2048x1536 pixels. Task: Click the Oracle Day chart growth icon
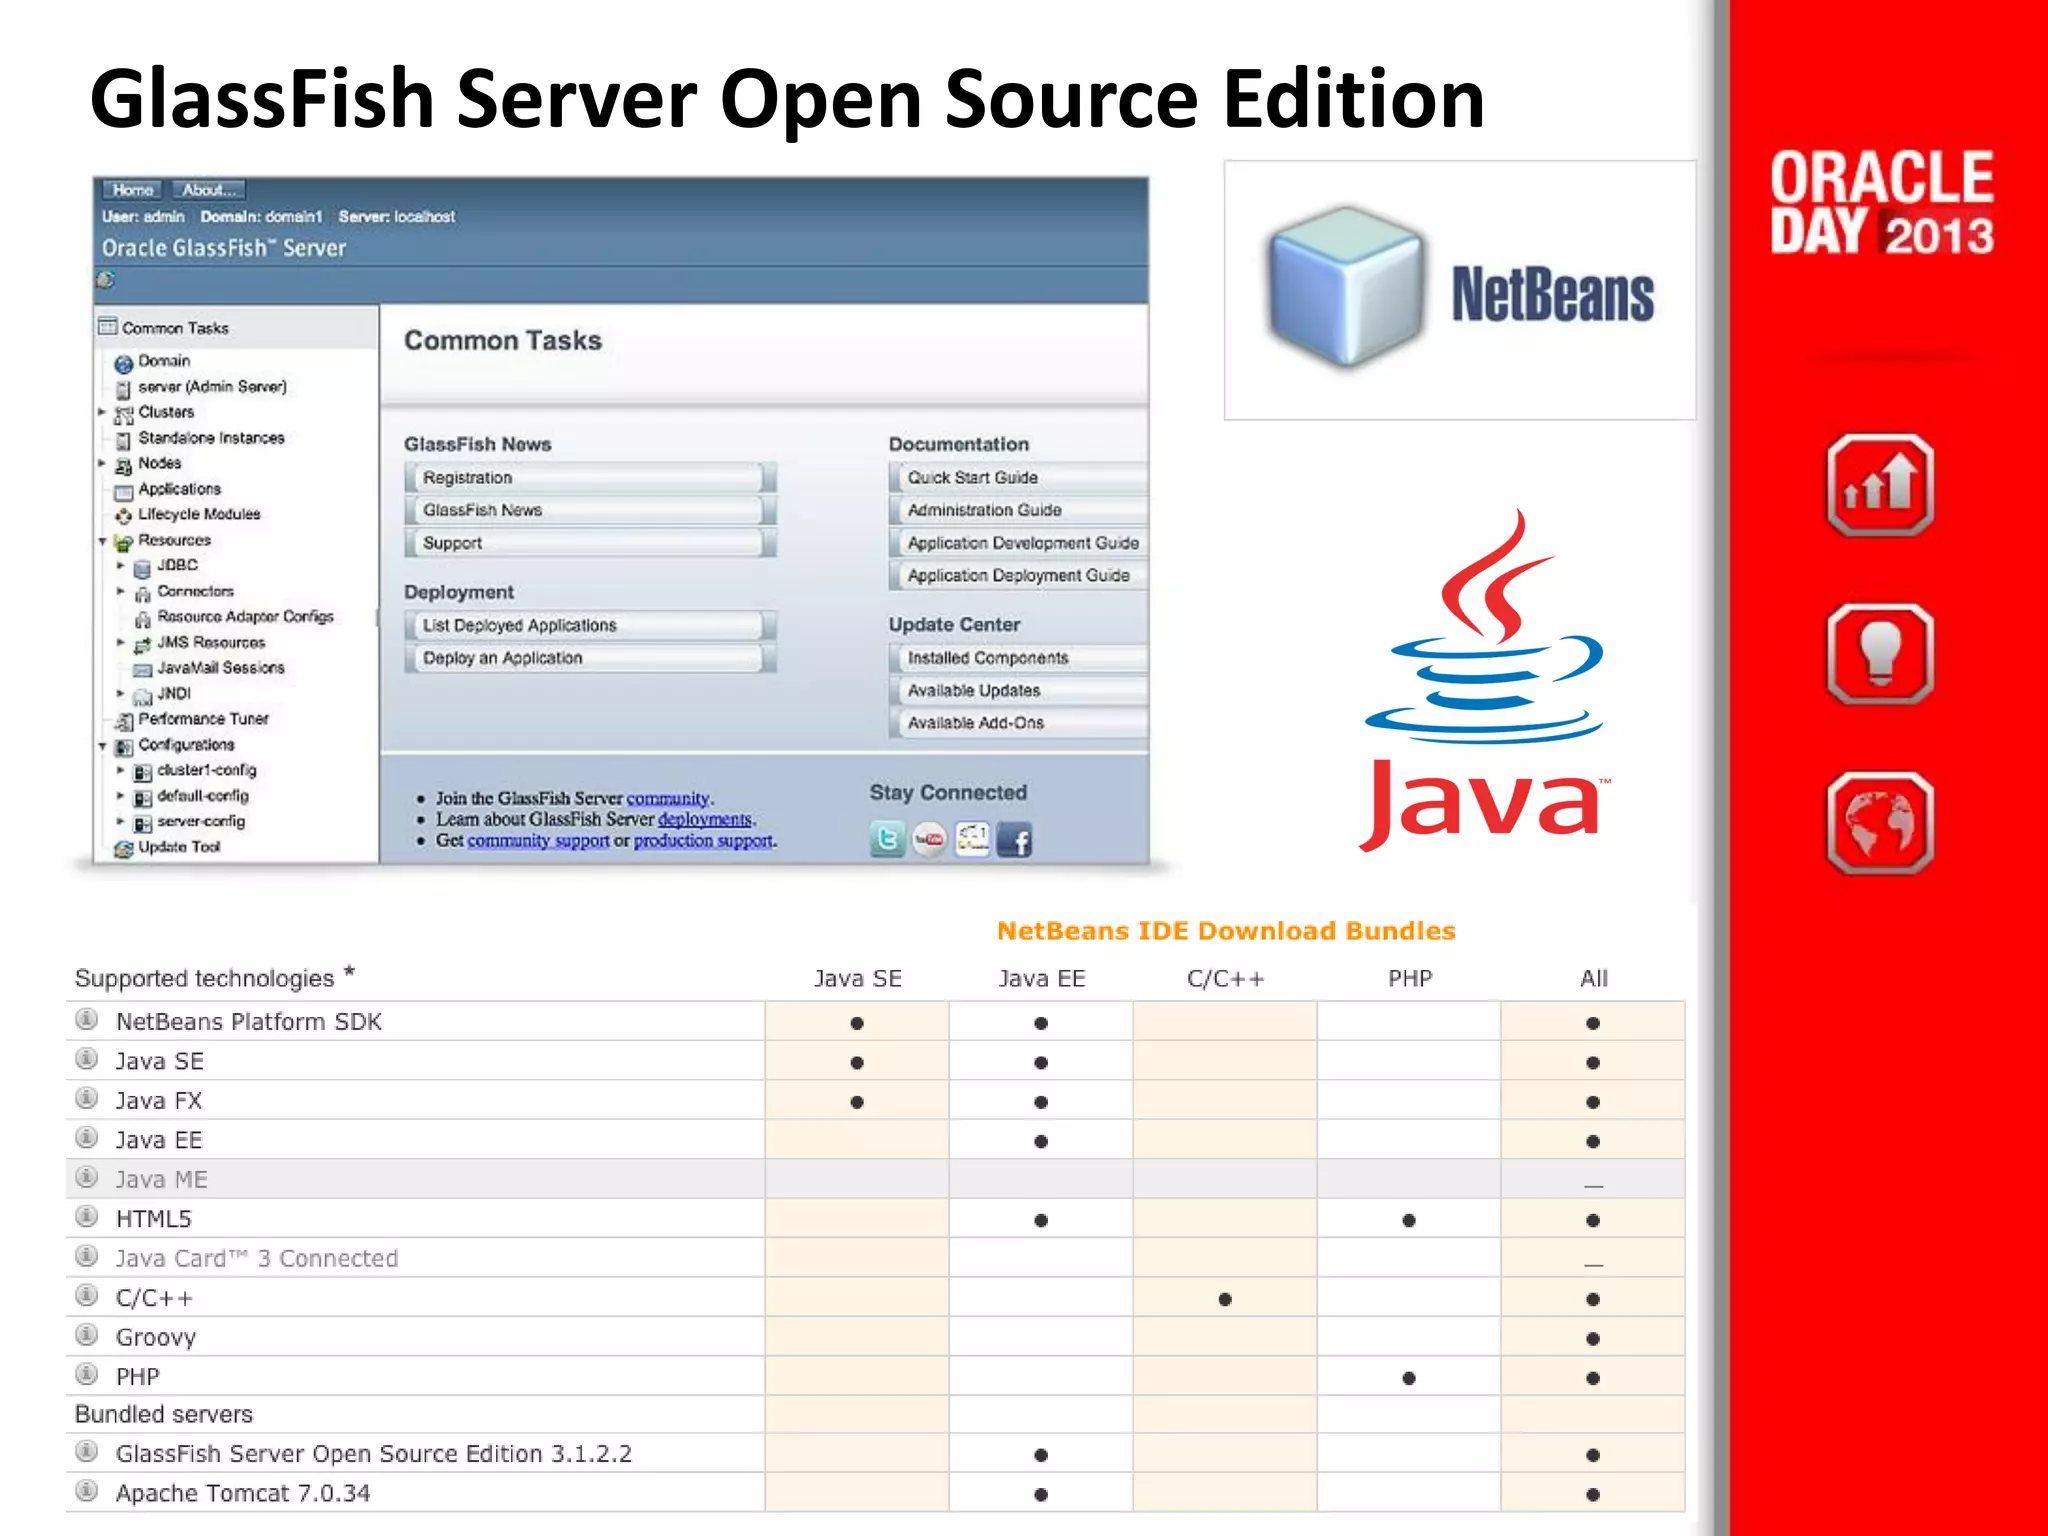(1880, 486)
